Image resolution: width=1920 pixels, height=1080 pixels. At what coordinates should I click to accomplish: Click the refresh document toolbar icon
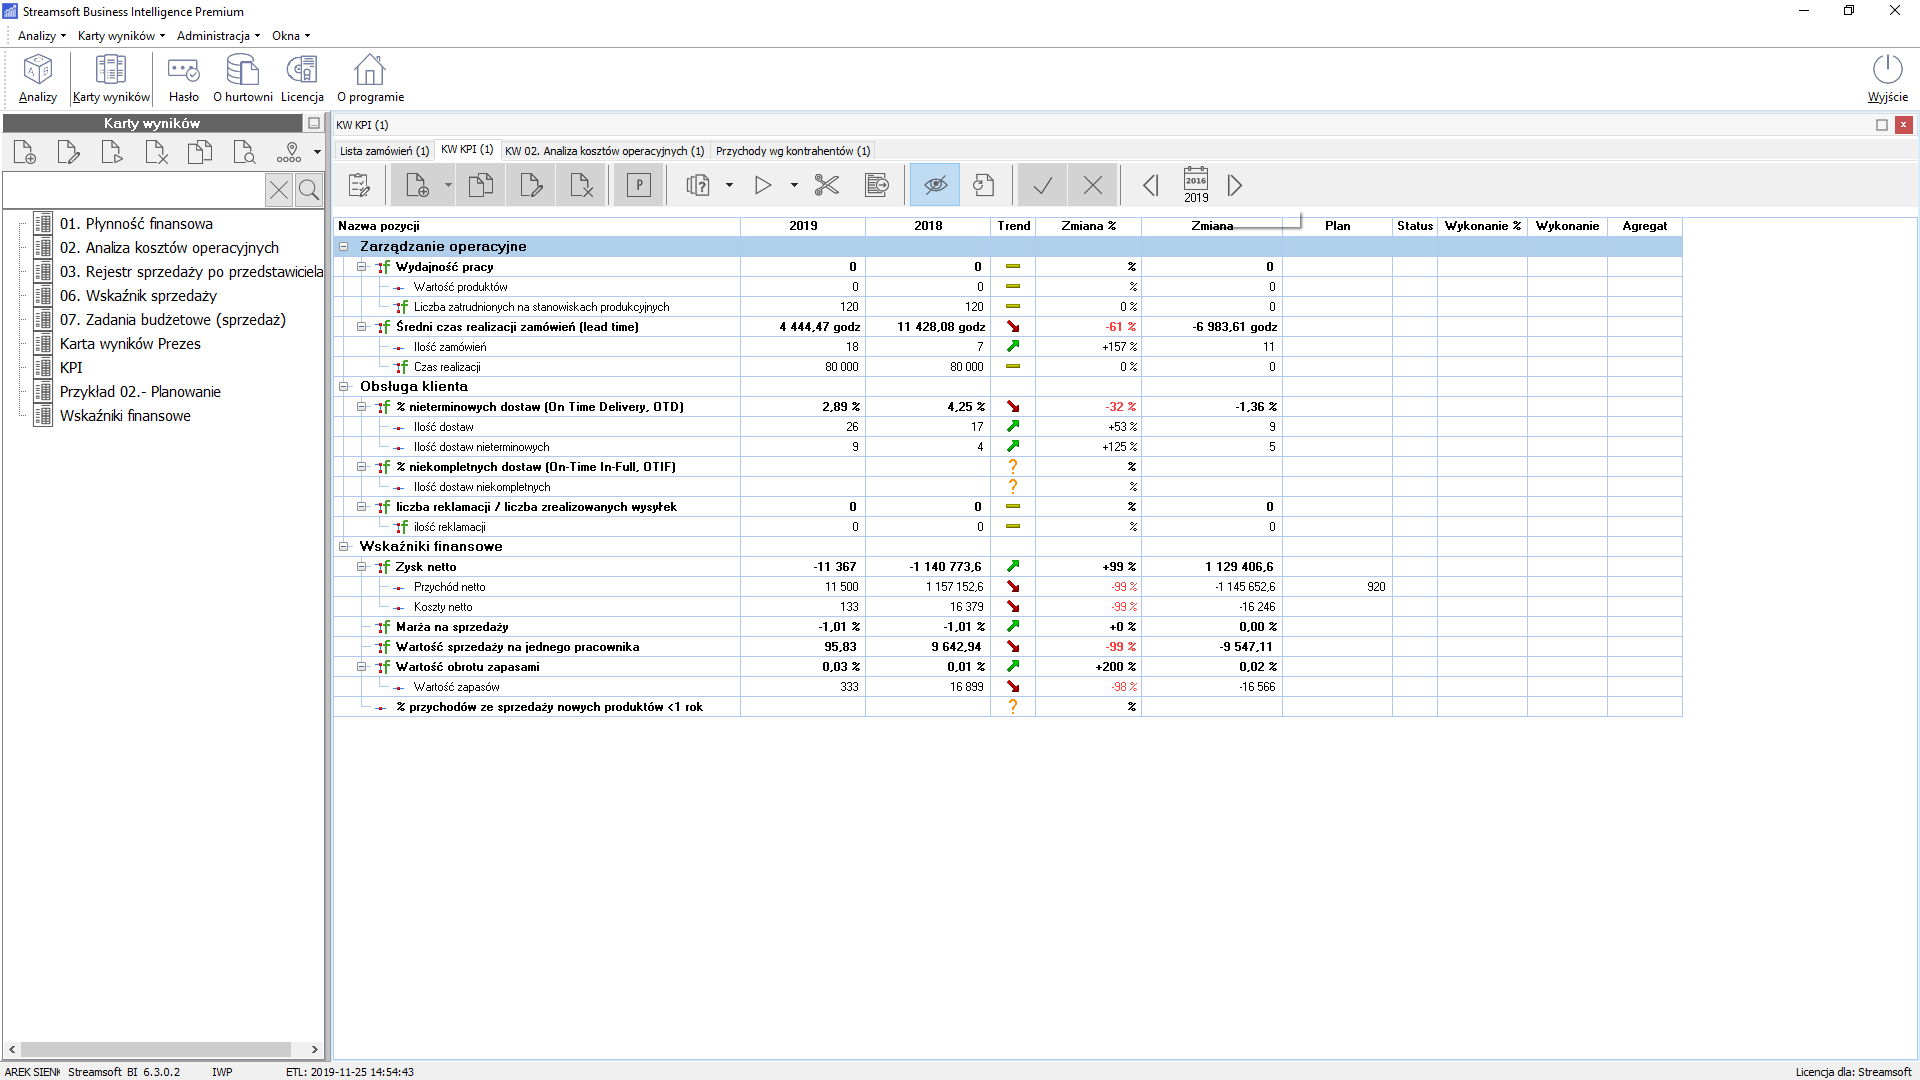coord(984,185)
